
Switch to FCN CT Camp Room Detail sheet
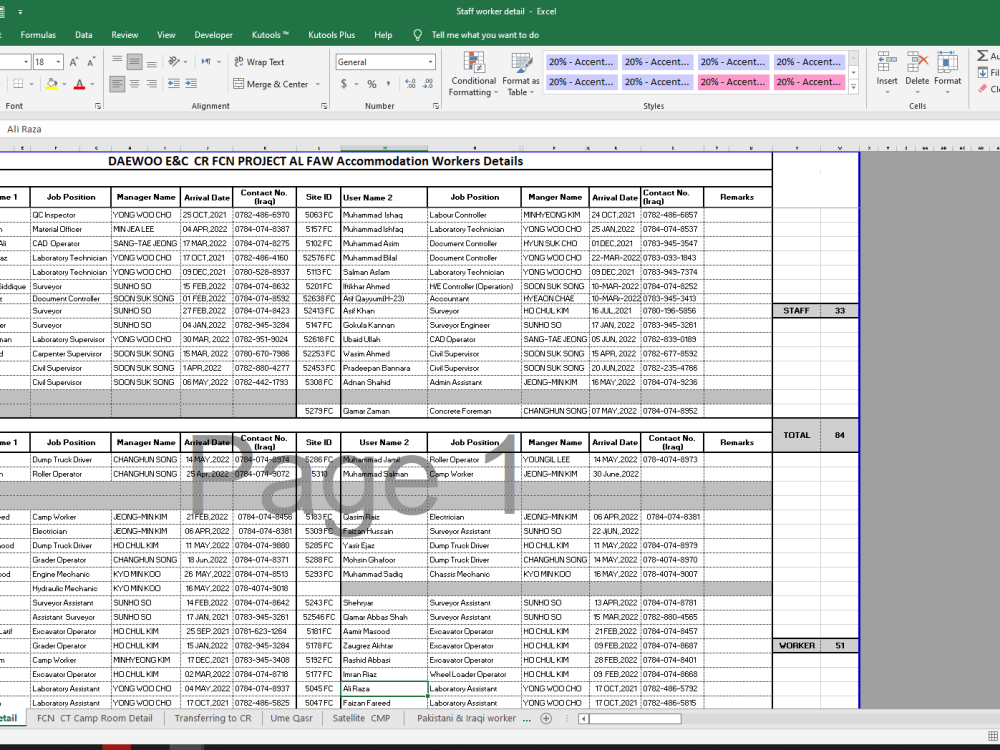point(94,718)
